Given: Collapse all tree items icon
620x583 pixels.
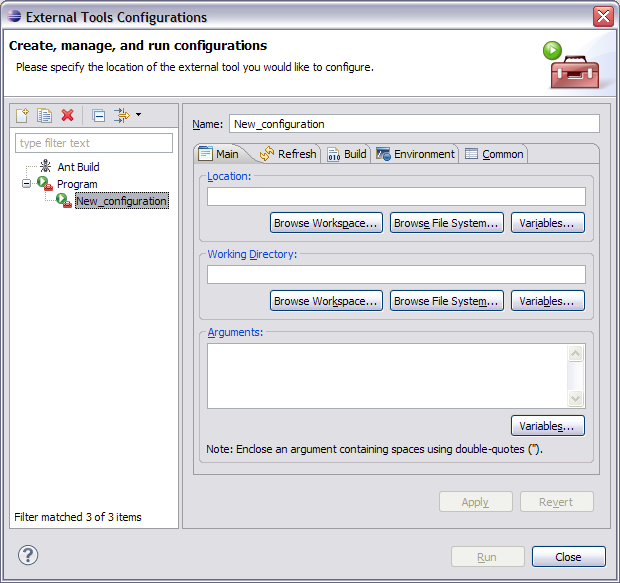Looking at the screenshot, I should [98, 115].
